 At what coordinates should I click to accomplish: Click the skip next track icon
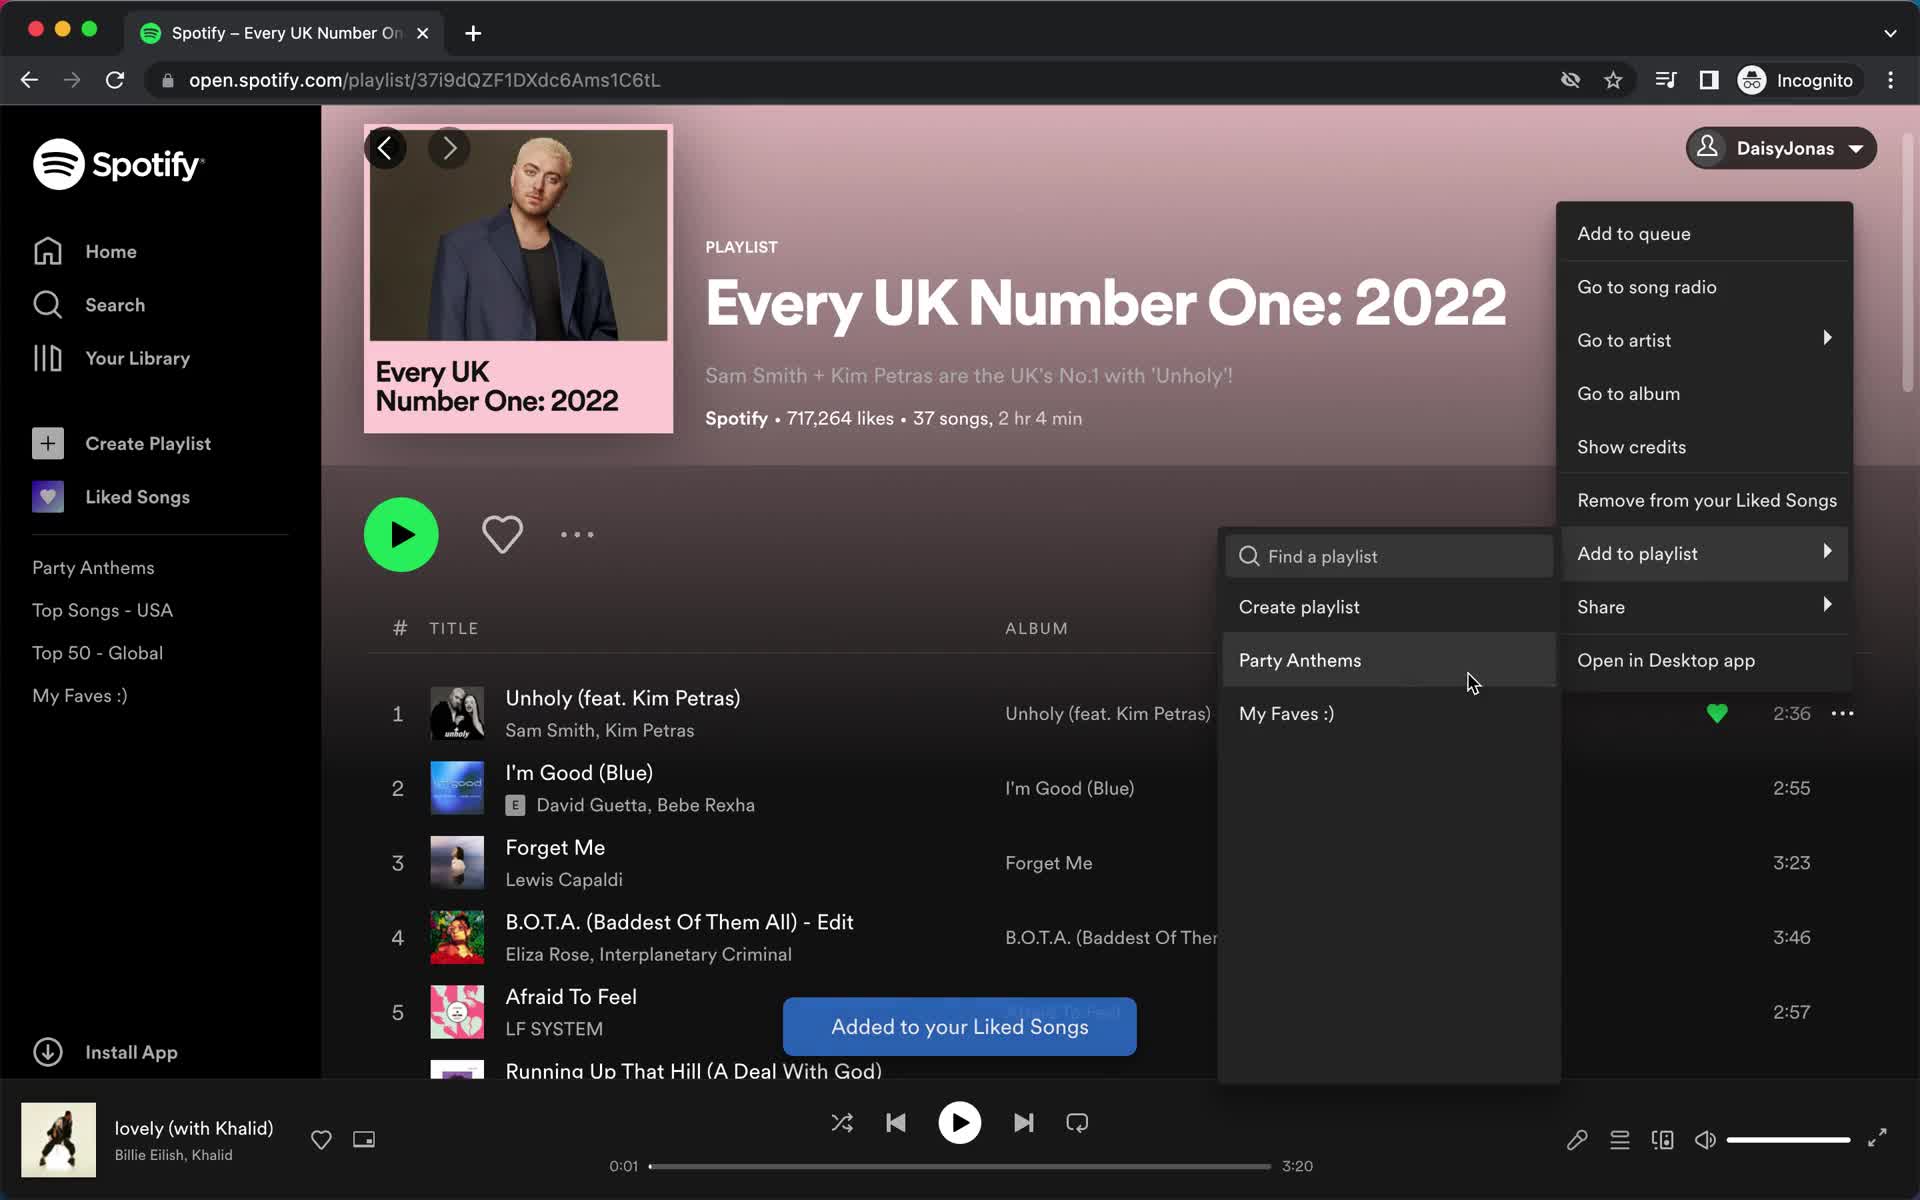point(1022,1123)
